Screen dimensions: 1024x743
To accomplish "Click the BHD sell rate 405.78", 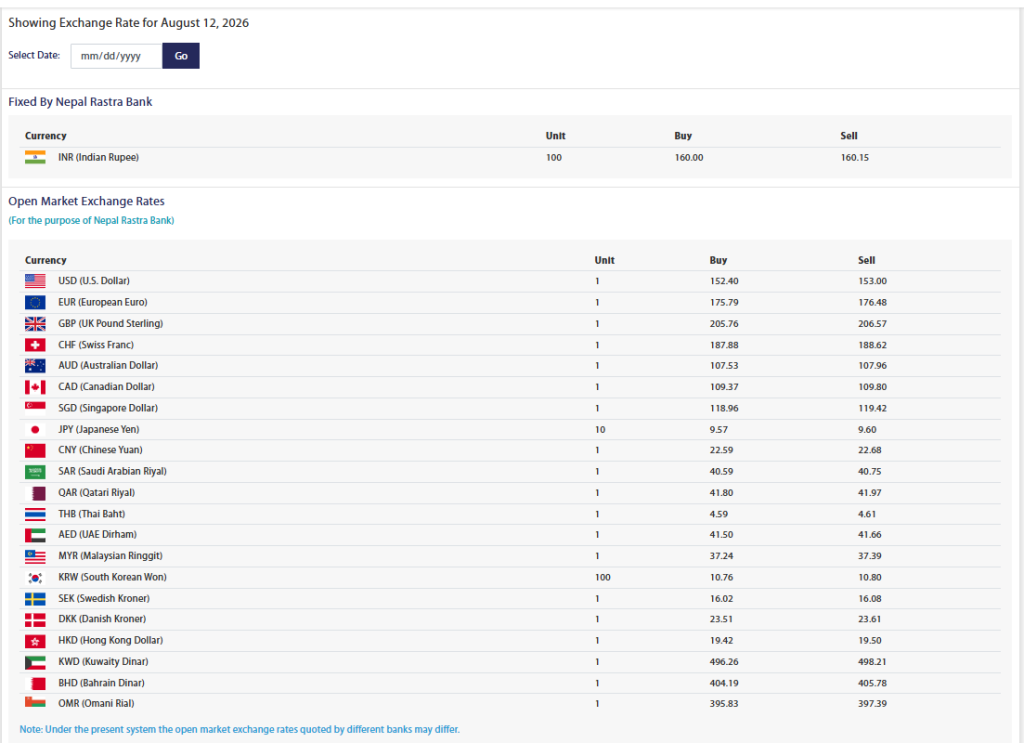I will pyautogui.click(x=872, y=684).
